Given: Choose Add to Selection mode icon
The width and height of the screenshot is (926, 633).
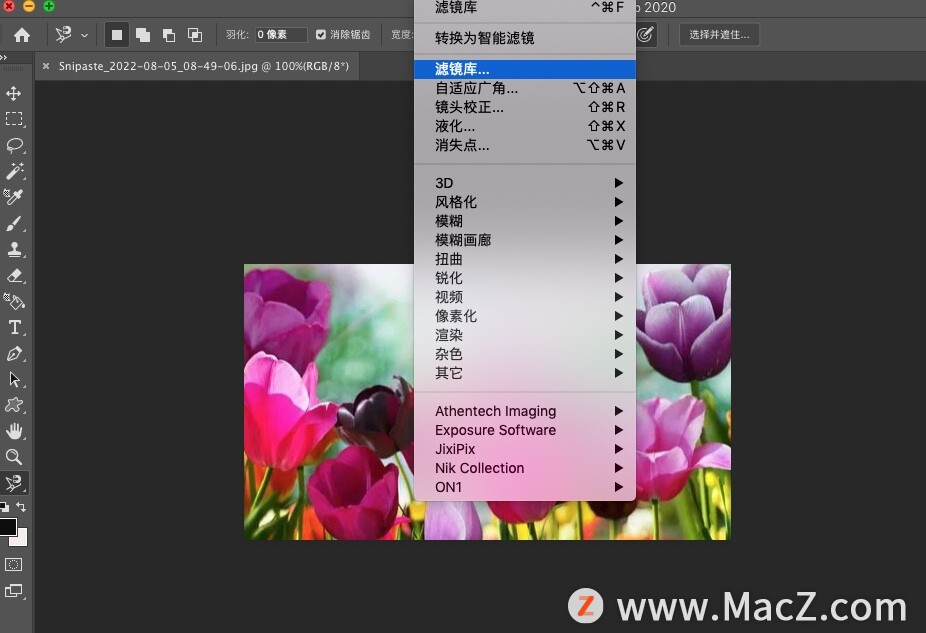Looking at the screenshot, I should coord(143,35).
